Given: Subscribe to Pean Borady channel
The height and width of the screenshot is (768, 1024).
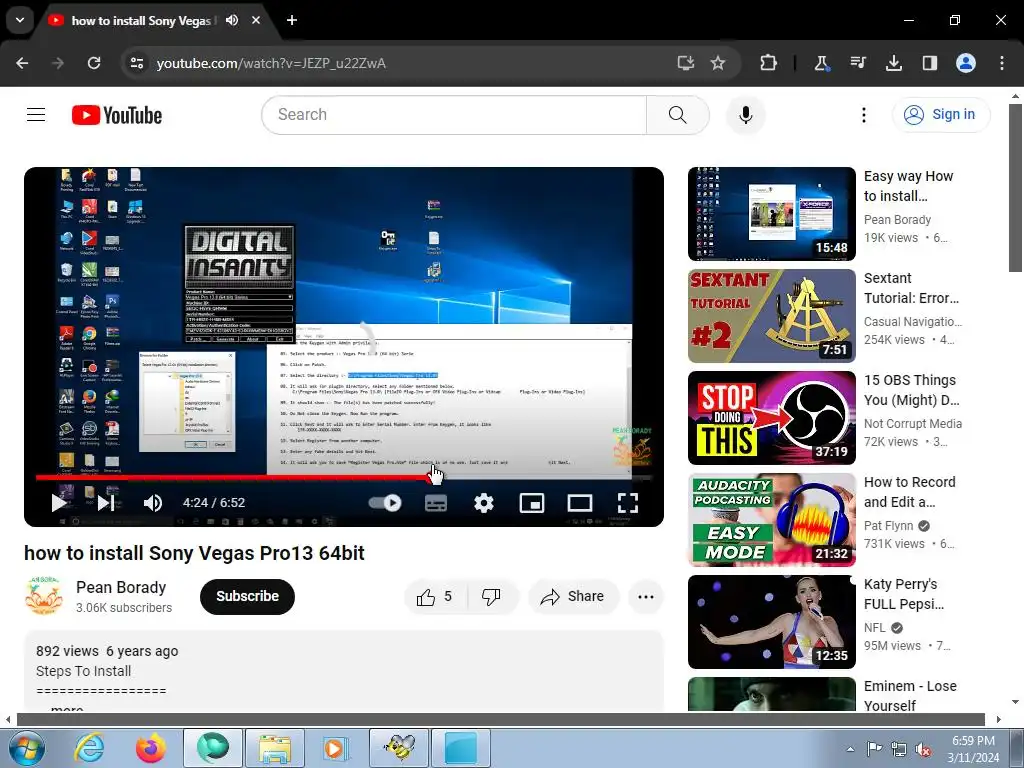Looking at the screenshot, I should (x=248, y=596).
